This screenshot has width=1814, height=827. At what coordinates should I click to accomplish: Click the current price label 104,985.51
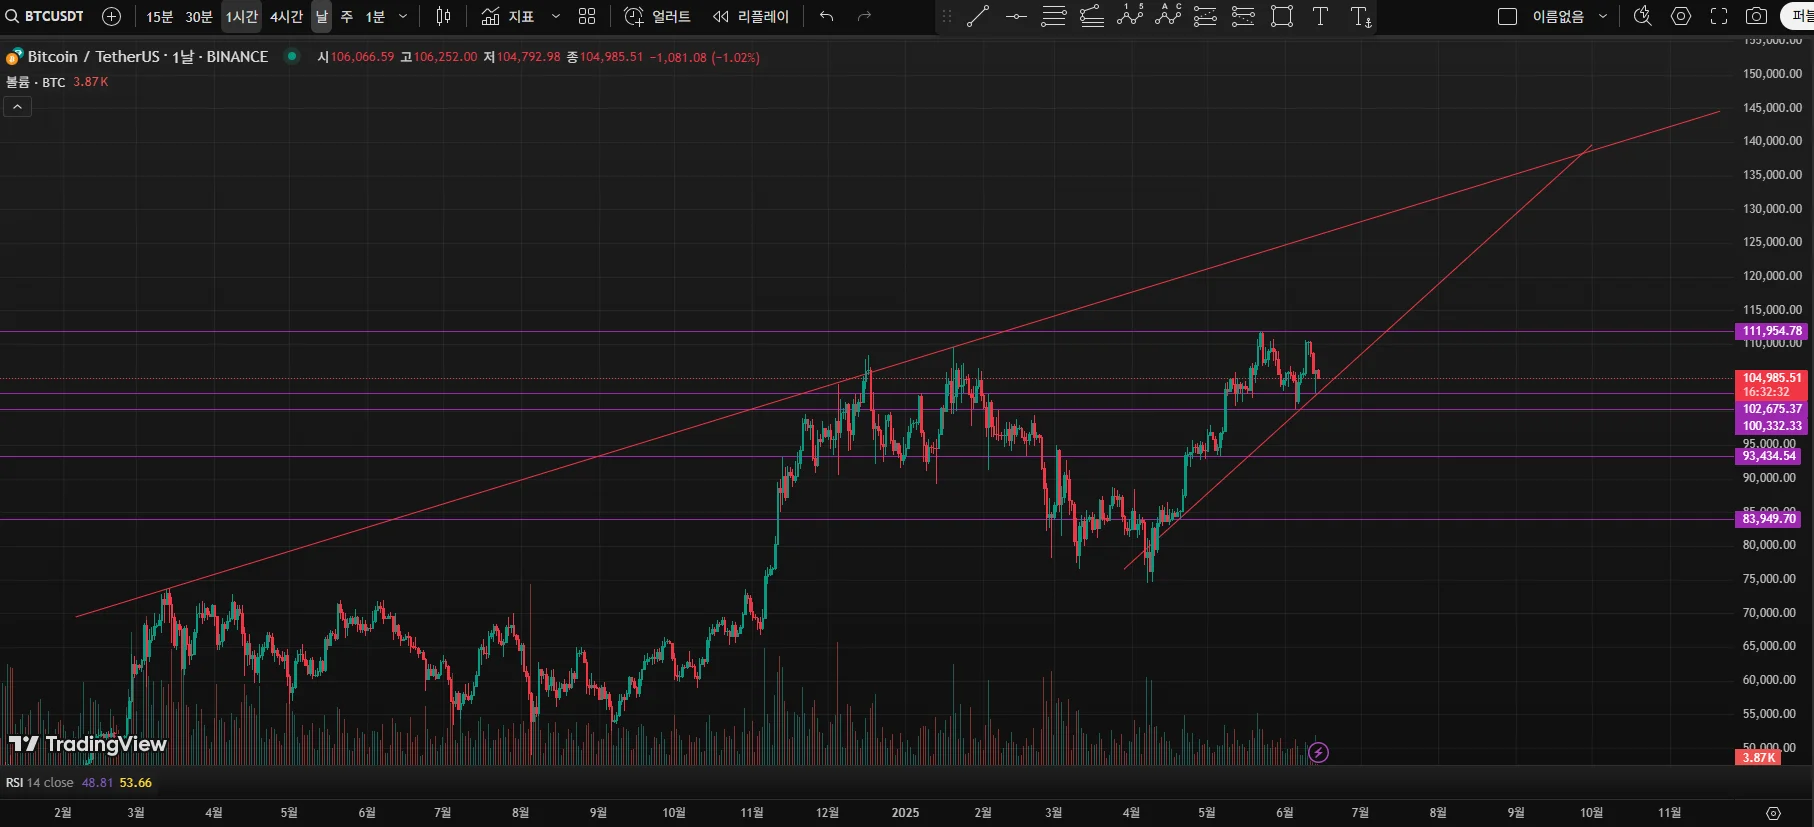[x=1772, y=378]
